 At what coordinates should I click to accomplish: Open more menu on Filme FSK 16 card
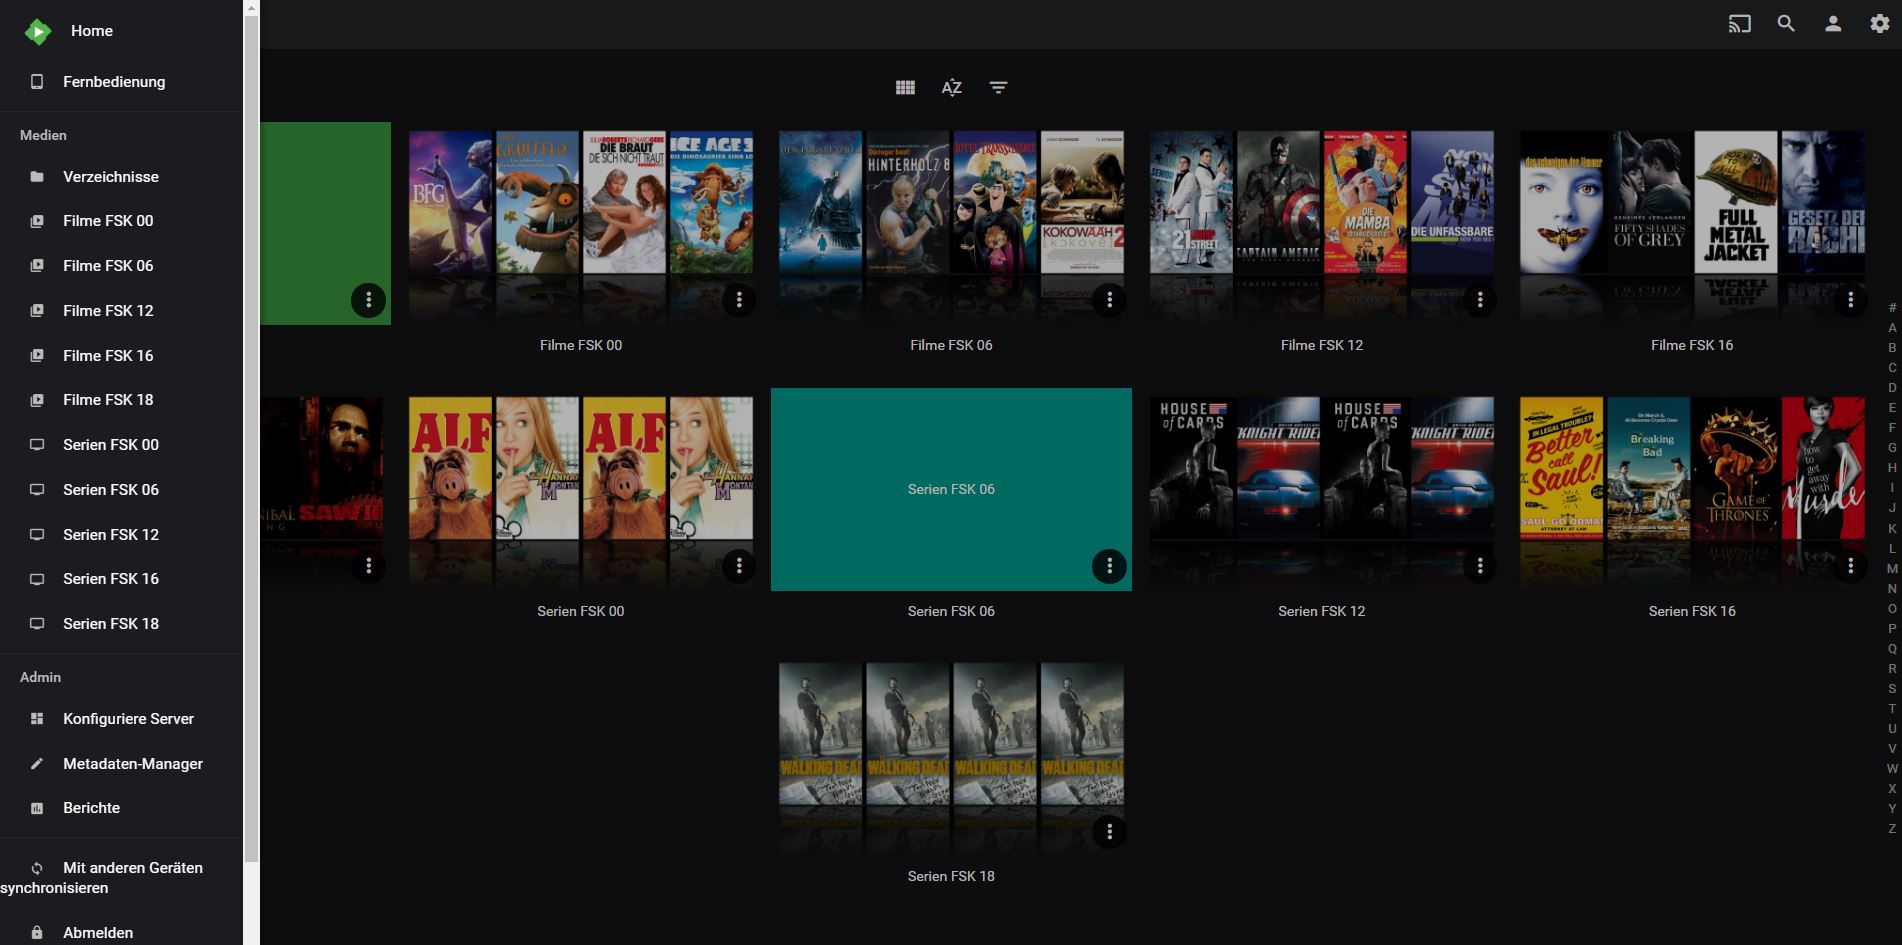(x=1850, y=300)
